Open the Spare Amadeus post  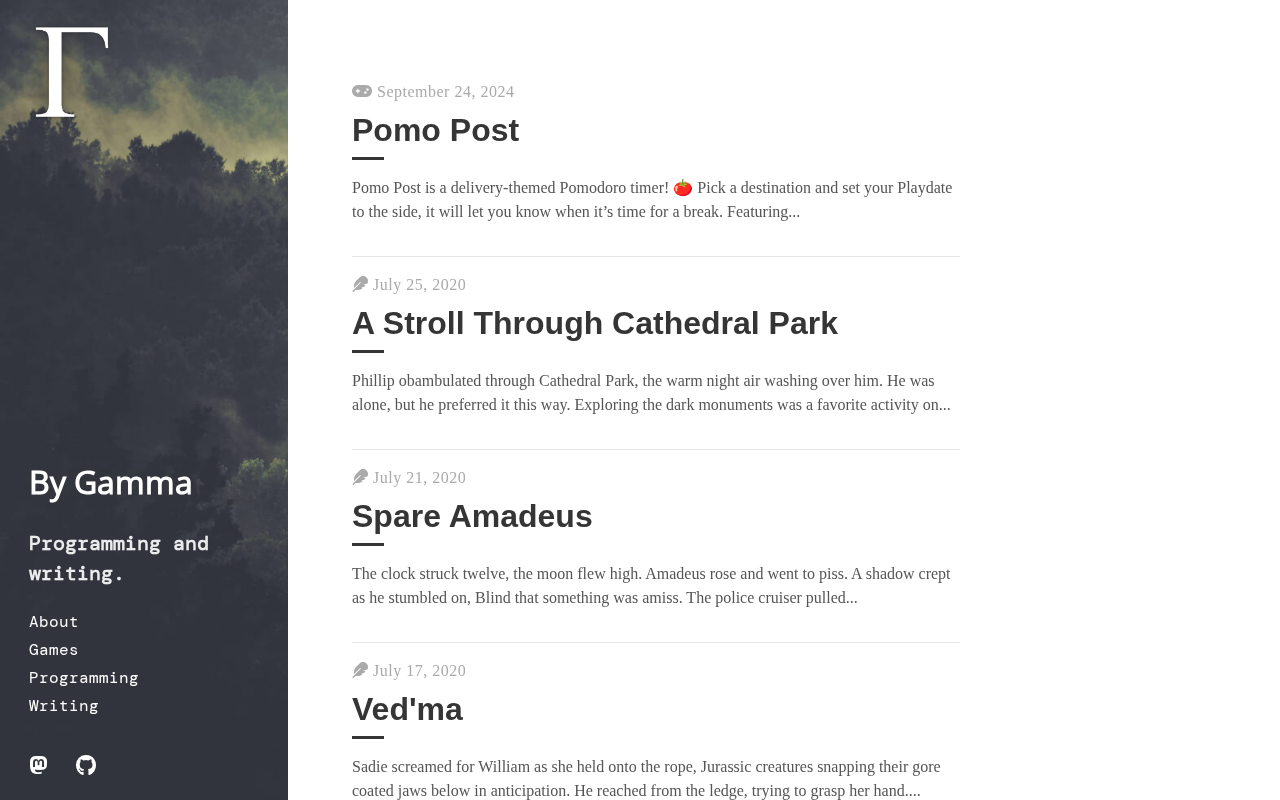pos(472,516)
